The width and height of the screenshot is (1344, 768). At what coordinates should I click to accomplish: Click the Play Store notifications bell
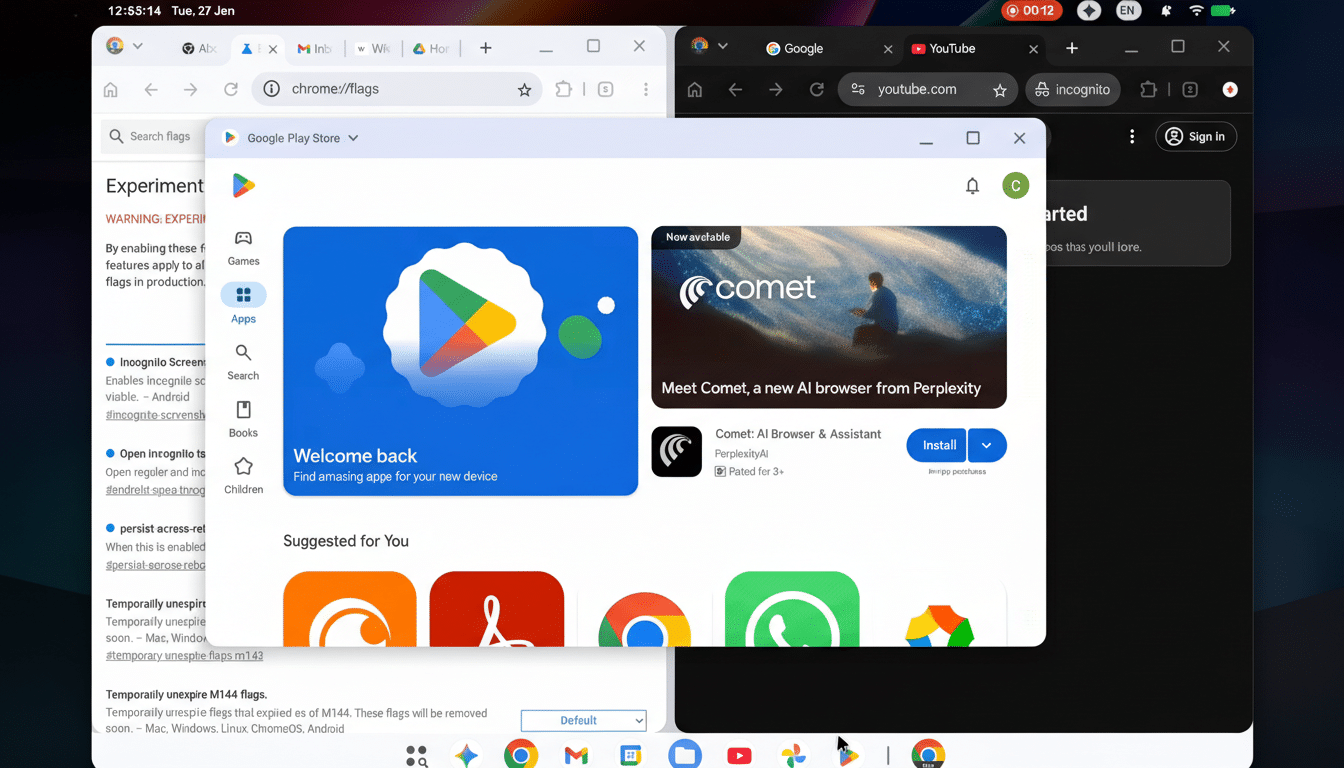[971, 185]
